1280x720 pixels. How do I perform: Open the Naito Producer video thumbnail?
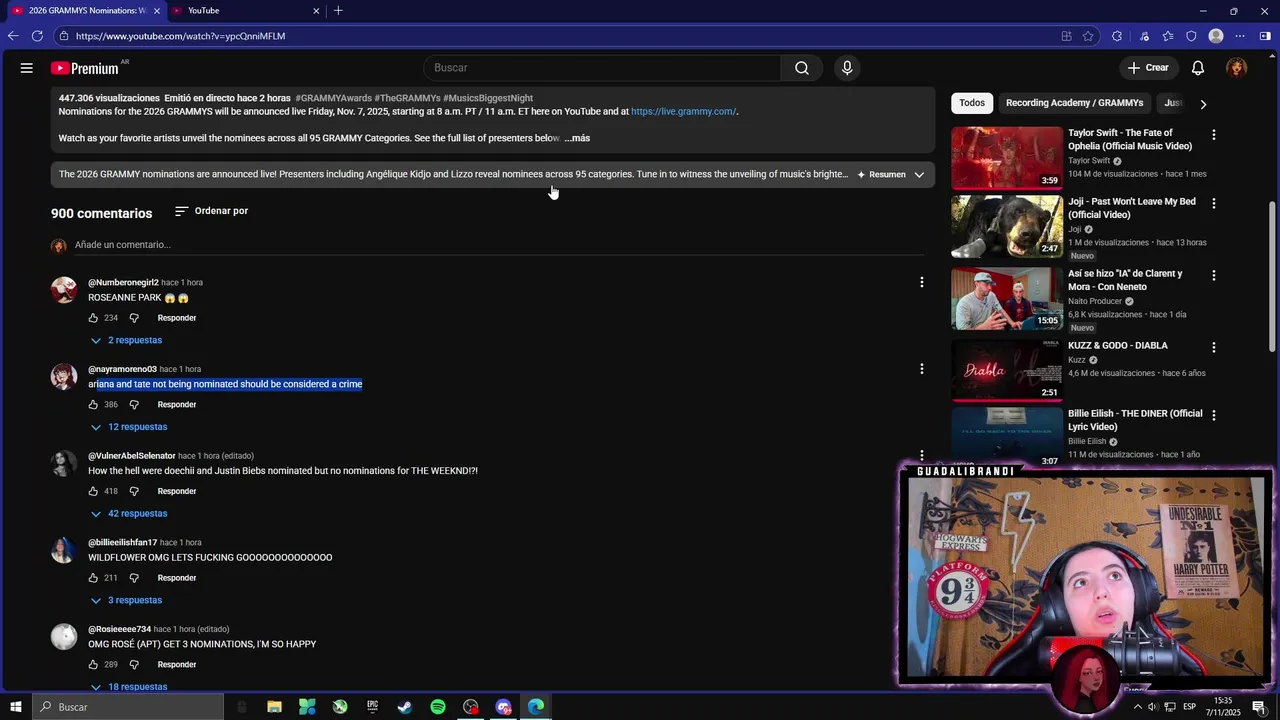[x=1007, y=299]
